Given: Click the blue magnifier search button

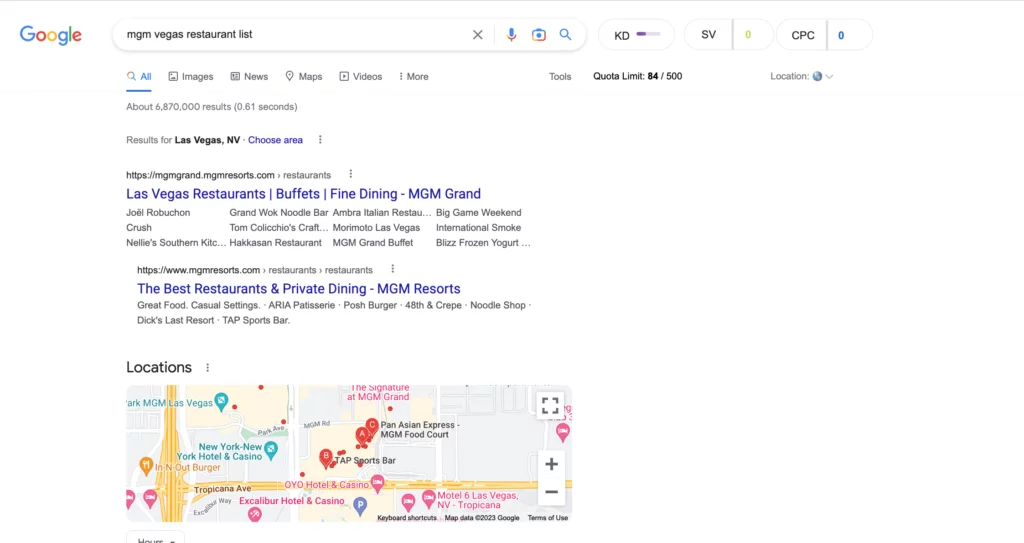Looking at the screenshot, I should (565, 35).
